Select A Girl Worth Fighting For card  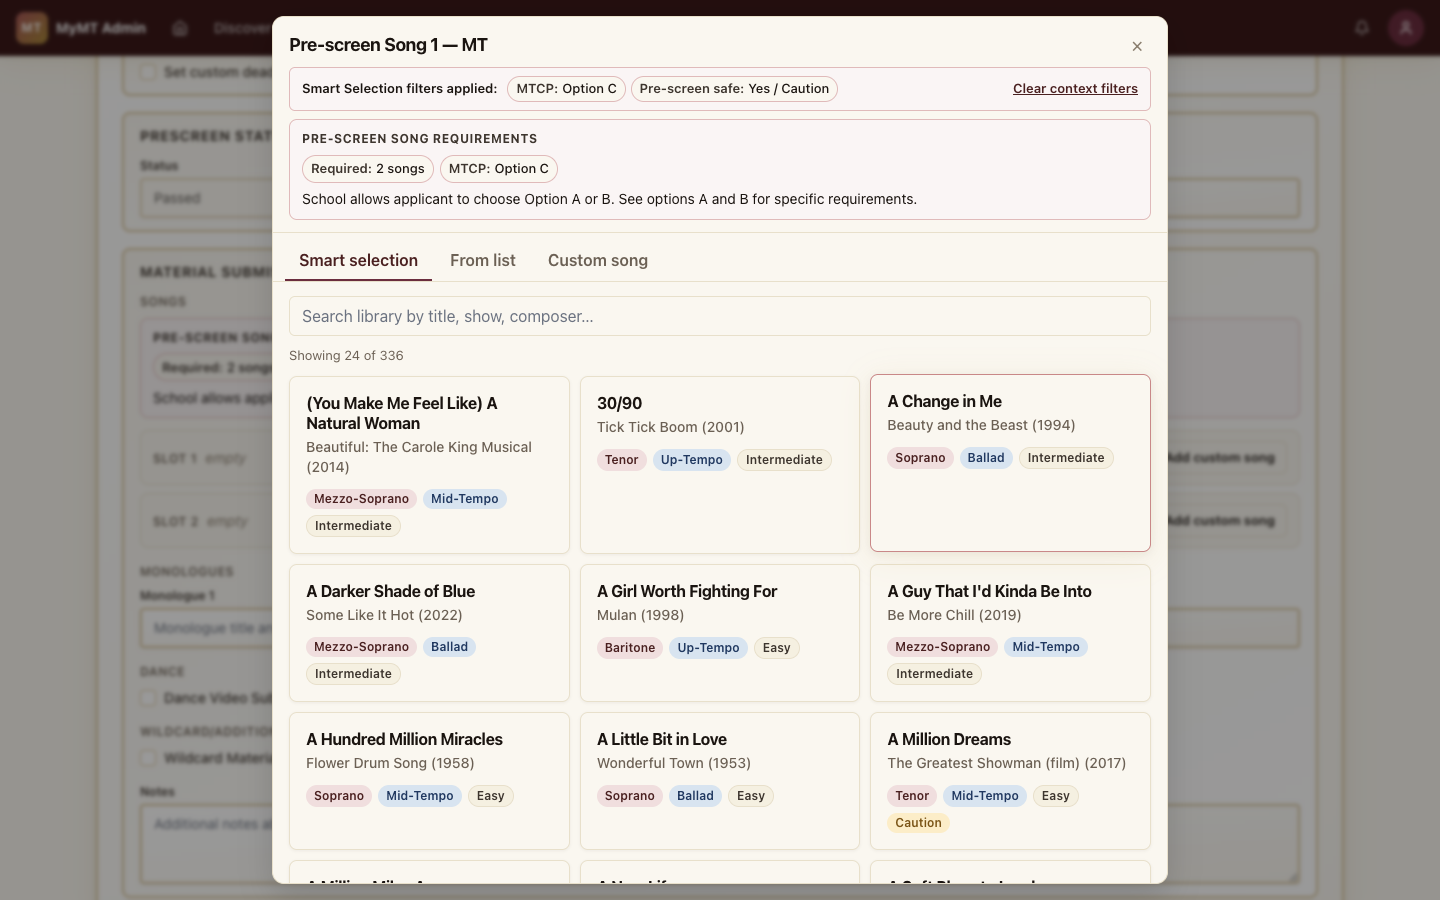[720, 633]
